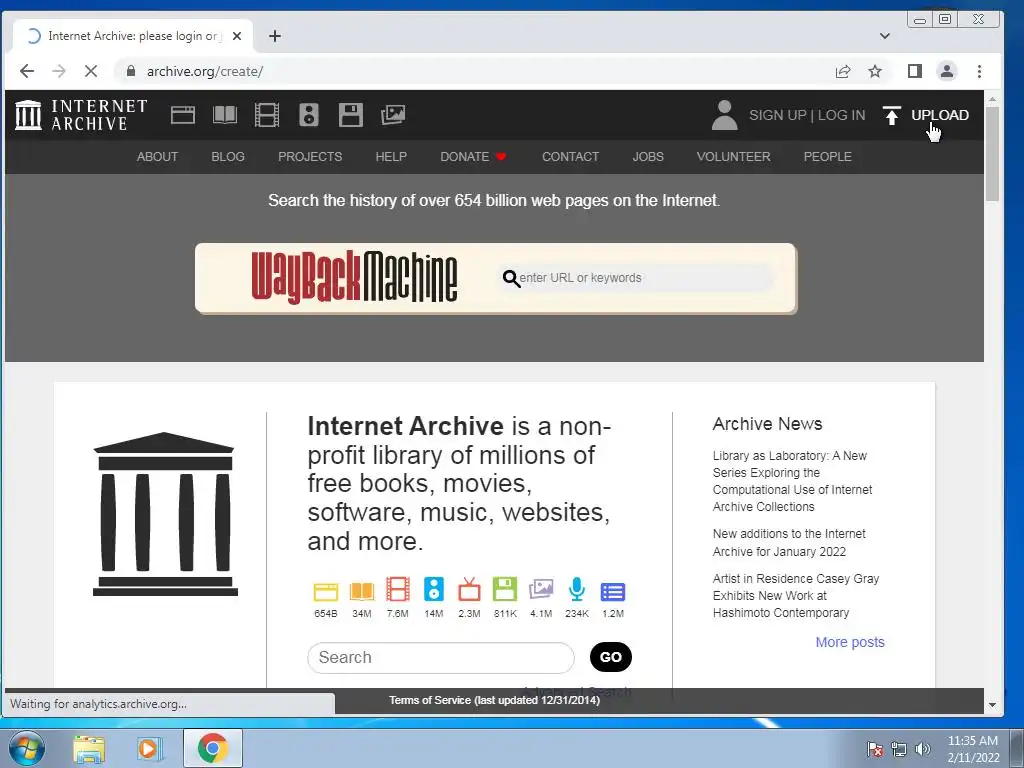This screenshot has height=768, width=1024.
Task: Select the Internet Archive browser tab
Action: pos(133,36)
